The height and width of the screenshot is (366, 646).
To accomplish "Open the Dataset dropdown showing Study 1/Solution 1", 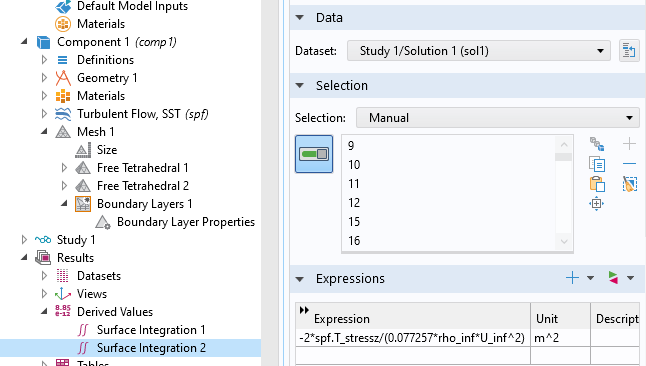I will pyautogui.click(x=479, y=51).
